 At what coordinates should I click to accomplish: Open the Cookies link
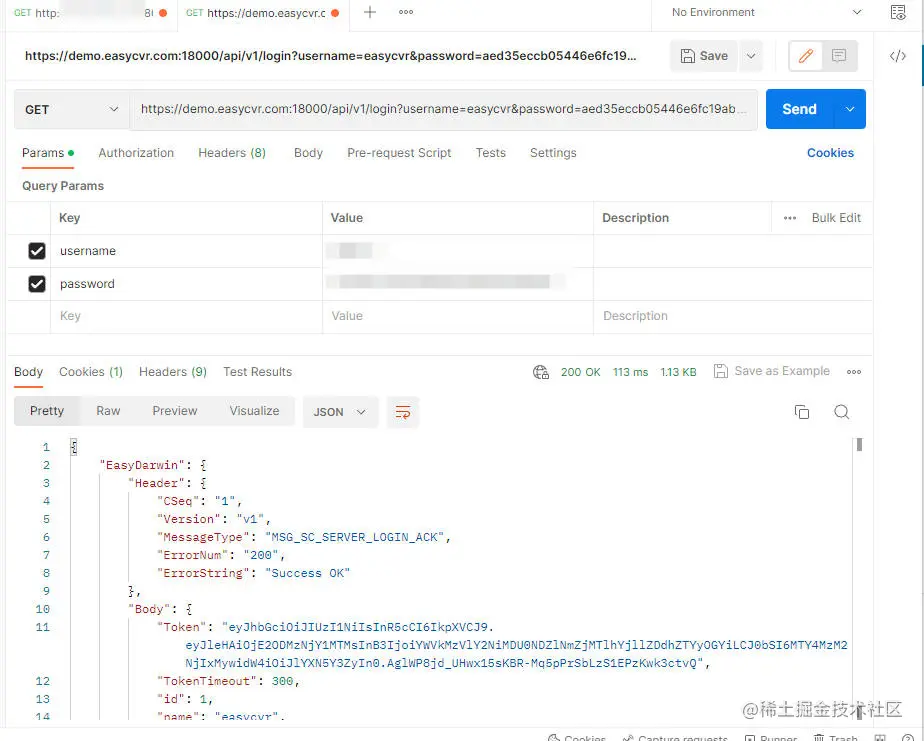tap(830, 153)
